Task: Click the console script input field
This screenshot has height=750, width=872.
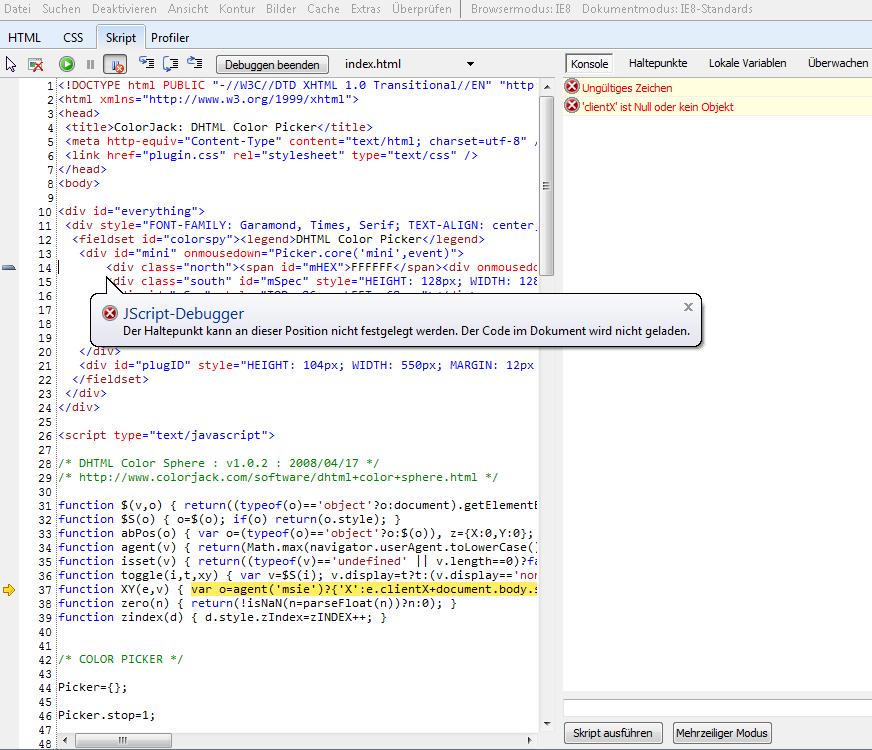Action: (x=716, y=708)
